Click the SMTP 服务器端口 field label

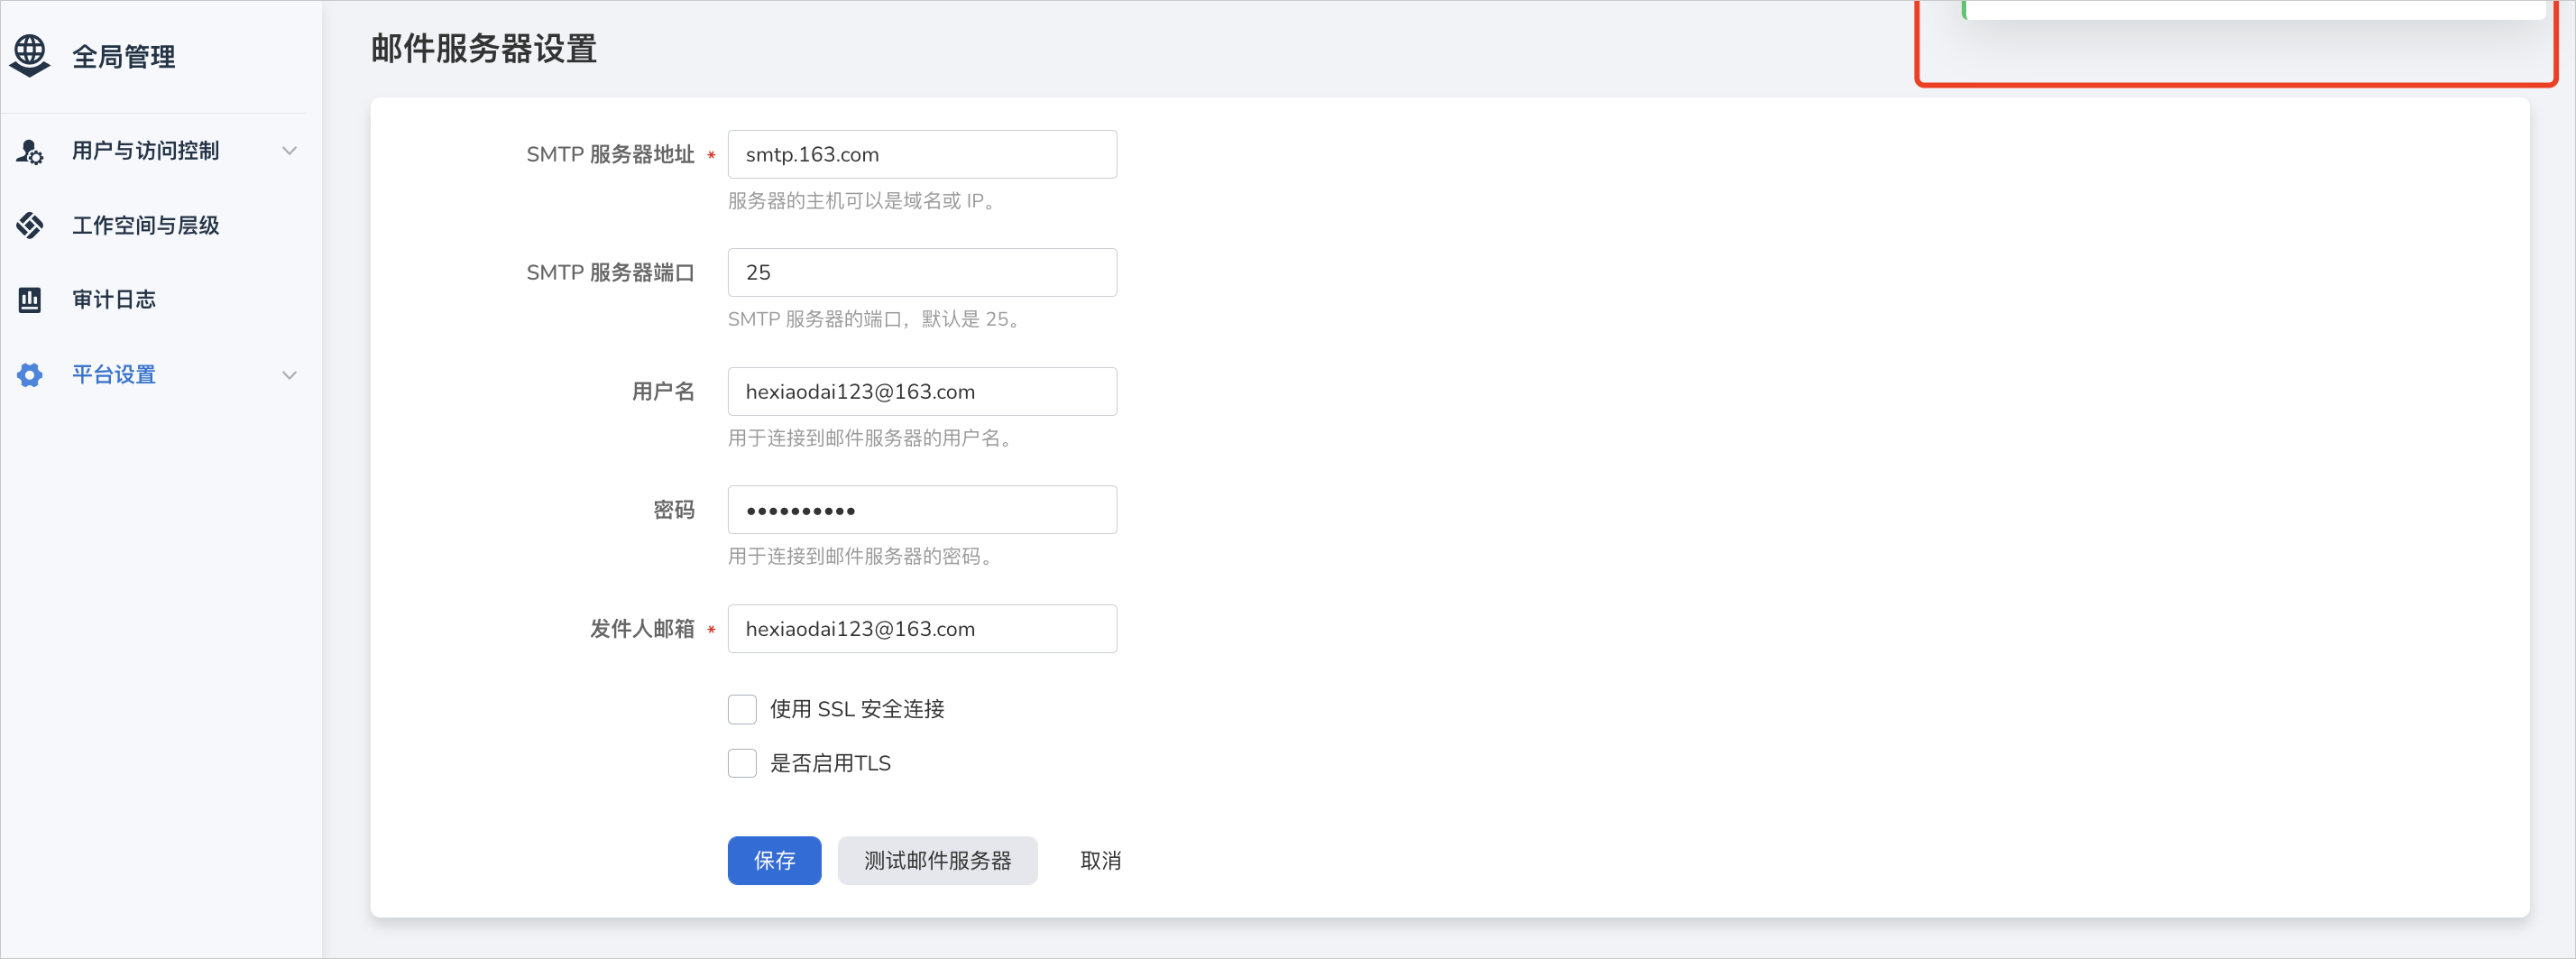(x=610, y=272)
